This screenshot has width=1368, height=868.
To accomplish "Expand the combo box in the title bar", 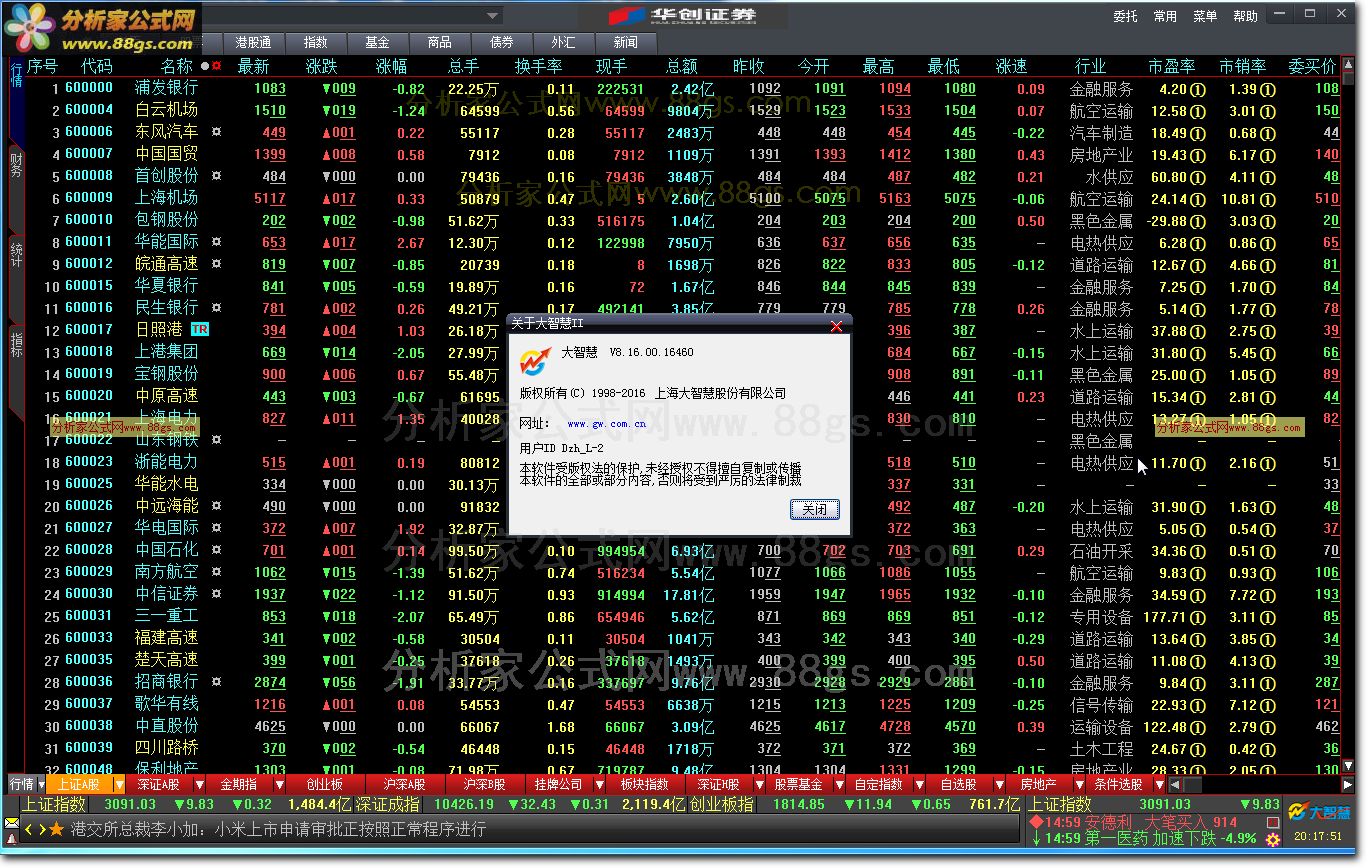I will click(492, 15).
